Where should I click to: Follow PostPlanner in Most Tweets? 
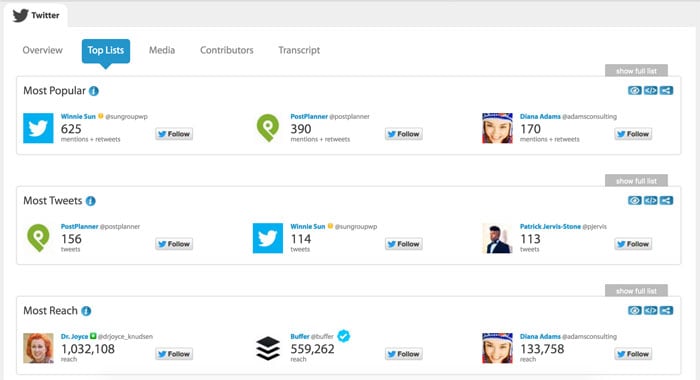(174, 244)
